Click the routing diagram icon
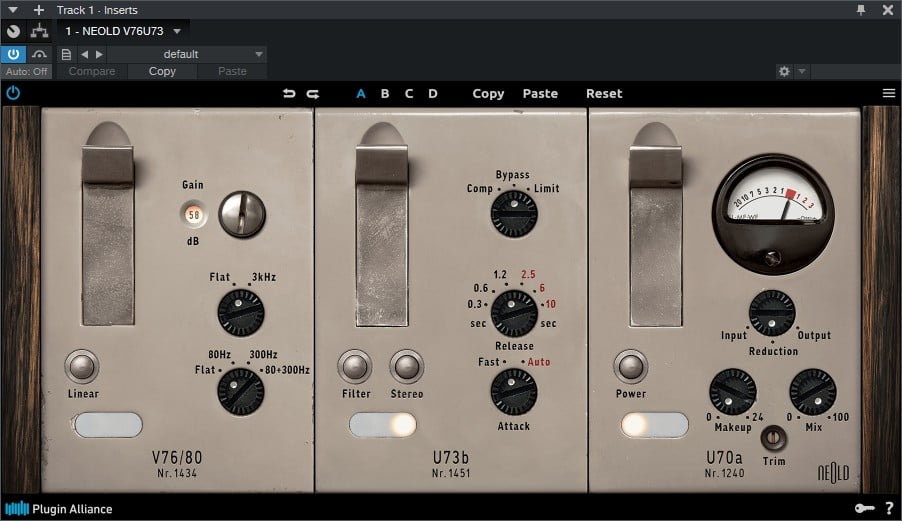Image resolution: width=902 pixels, height=521 pixels. (39, 31)
